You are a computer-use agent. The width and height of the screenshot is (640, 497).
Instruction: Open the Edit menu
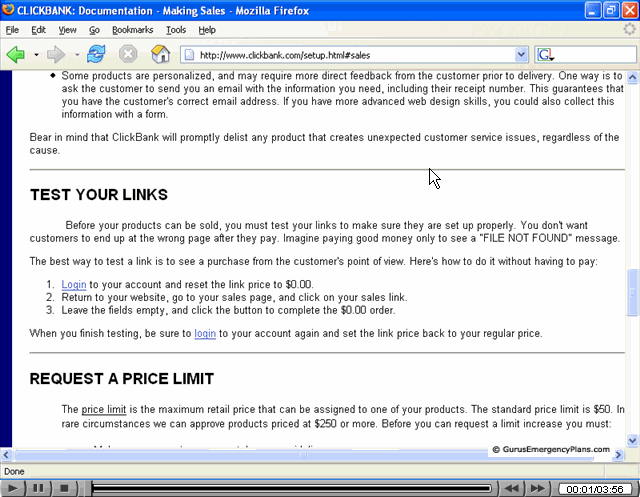[38, 30]
